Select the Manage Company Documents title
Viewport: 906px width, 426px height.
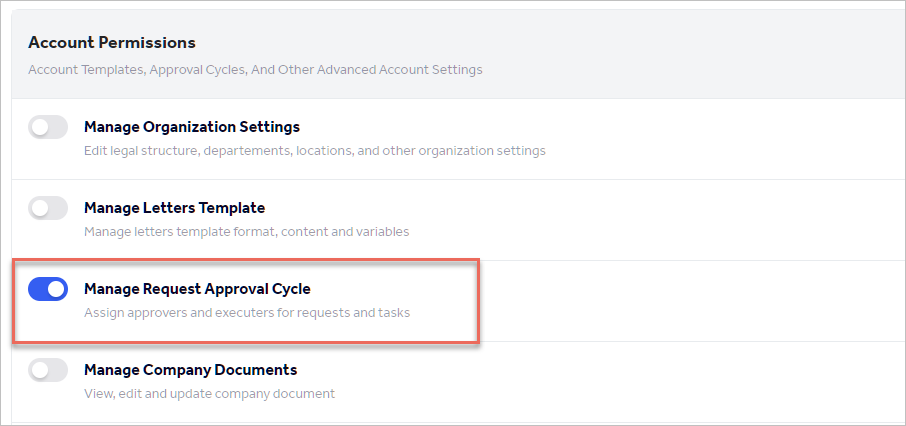[190, 370]
